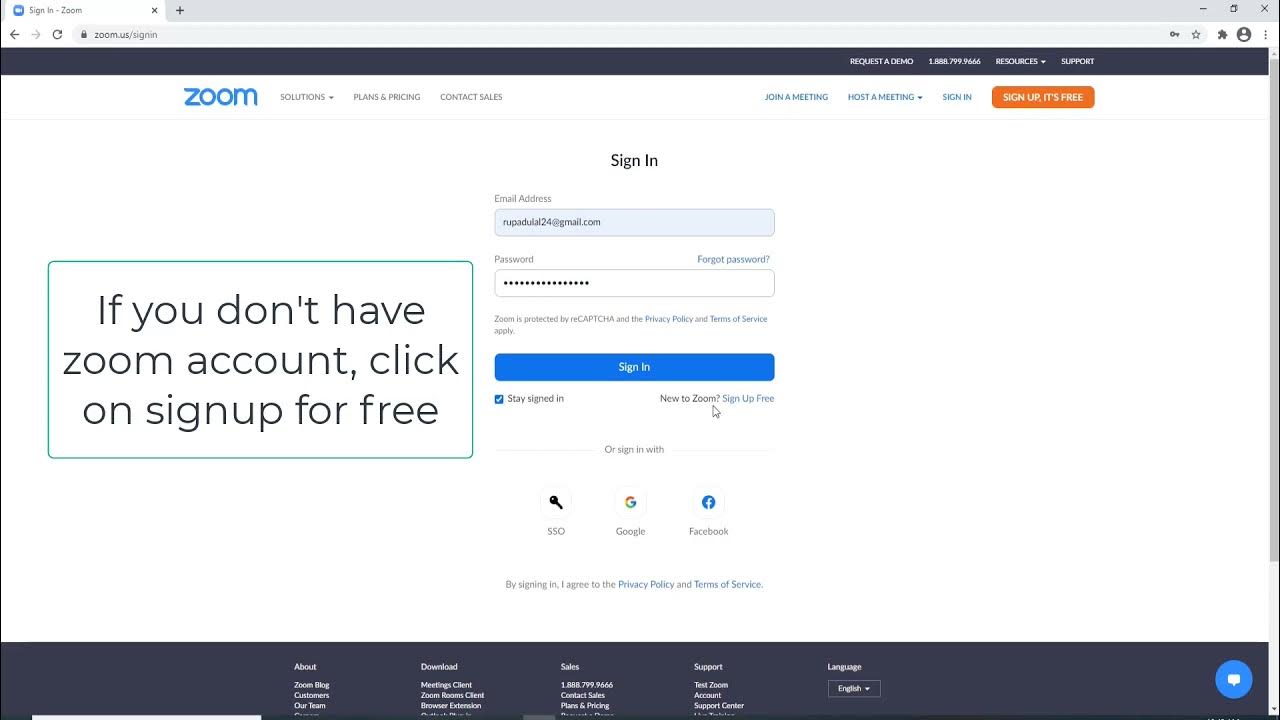The image size is (1280, 720).
Task: Open the English language dropdown in footer
Action: [x=854, y=688]
